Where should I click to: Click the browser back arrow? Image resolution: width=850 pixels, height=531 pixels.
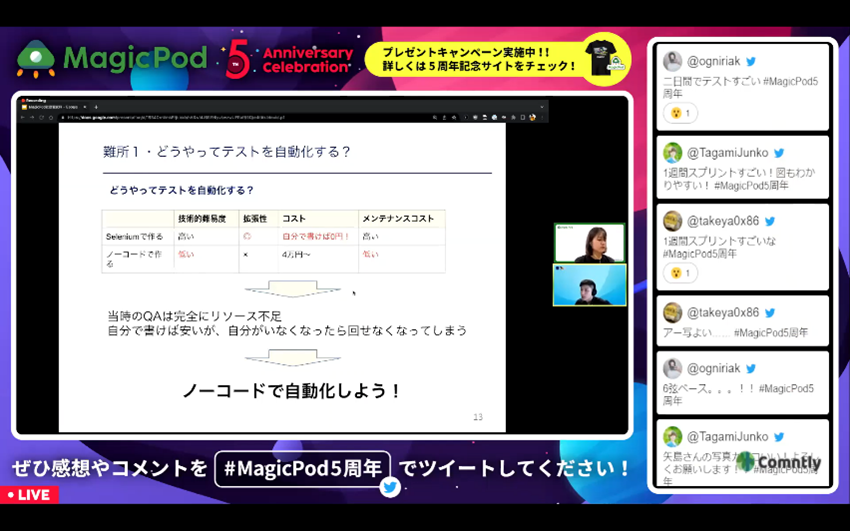(23, 117)
